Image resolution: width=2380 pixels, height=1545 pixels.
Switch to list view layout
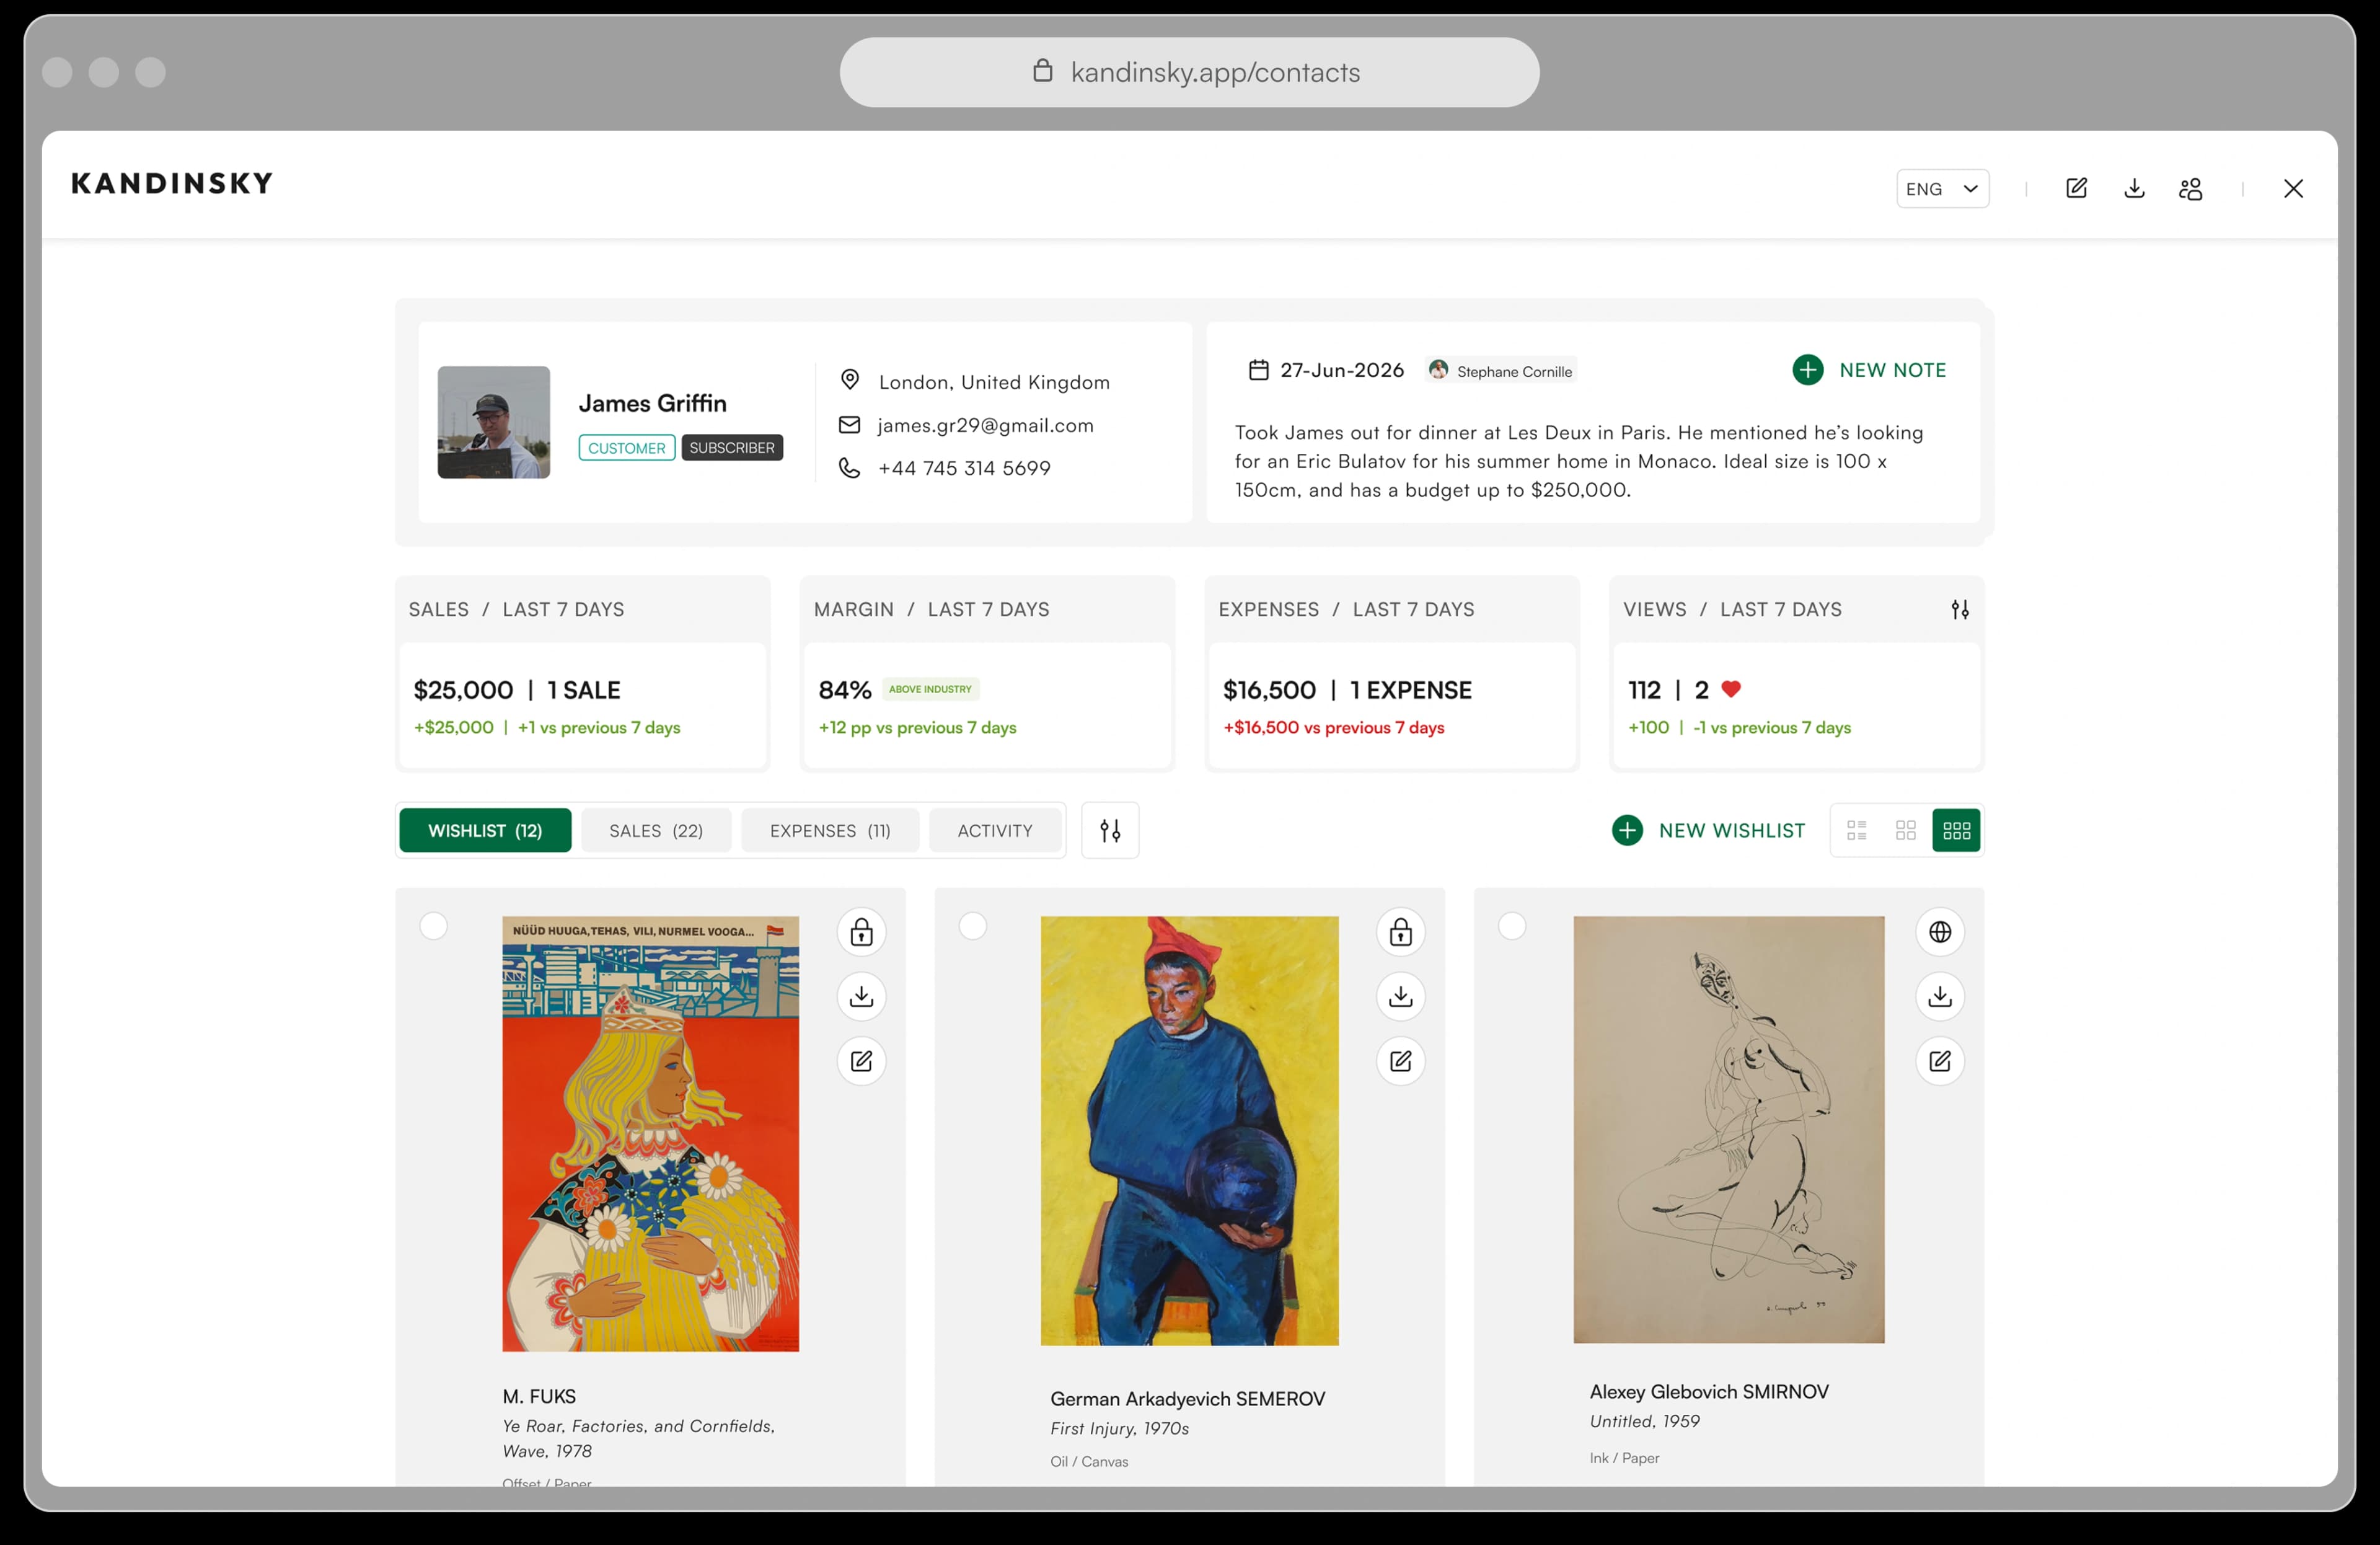(1857, 830)
